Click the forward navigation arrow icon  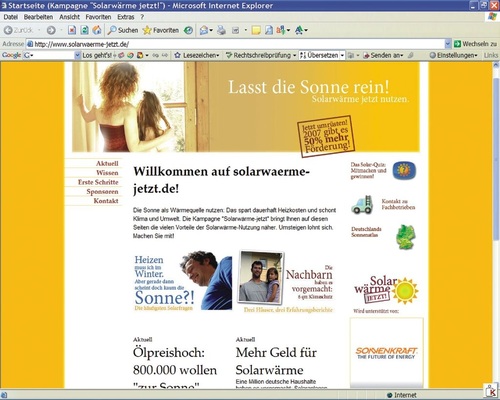coord(51,30)
